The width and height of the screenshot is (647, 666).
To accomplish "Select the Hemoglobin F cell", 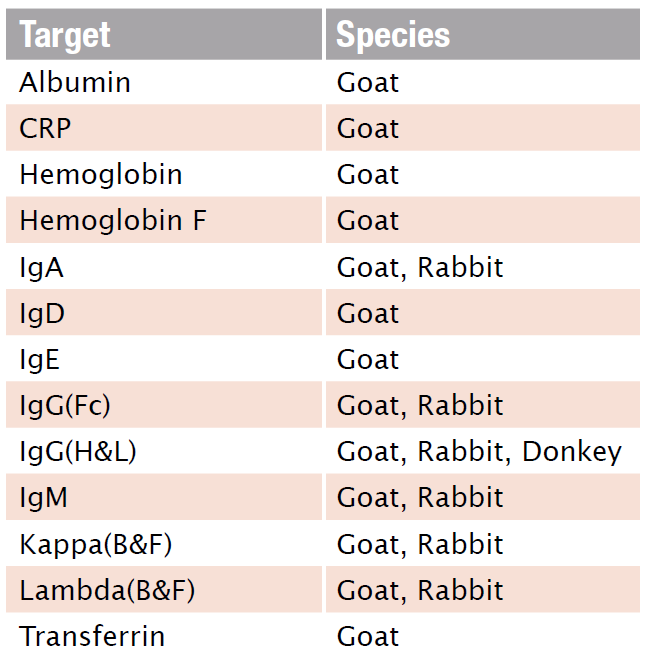I will (113, 220).
